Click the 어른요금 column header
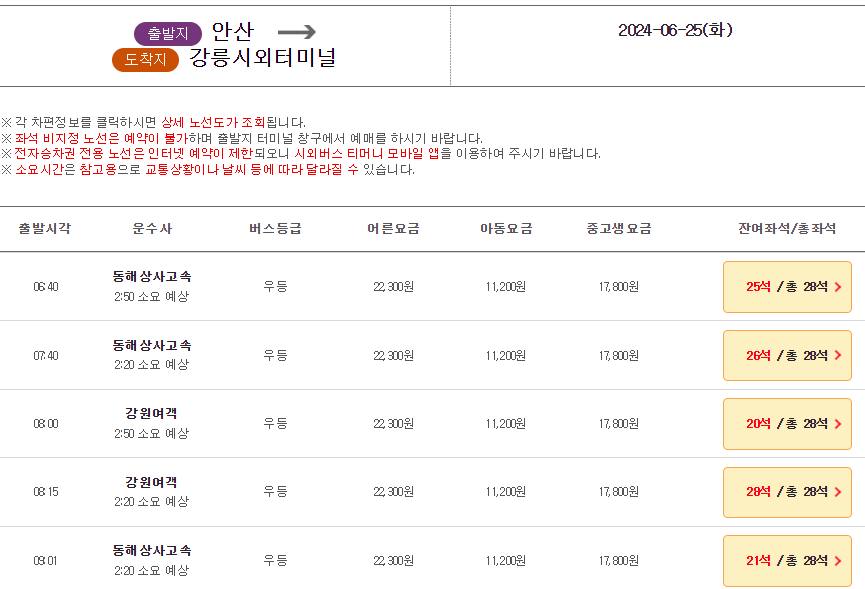This screenshot has height=589, width=865. [395, 227]
